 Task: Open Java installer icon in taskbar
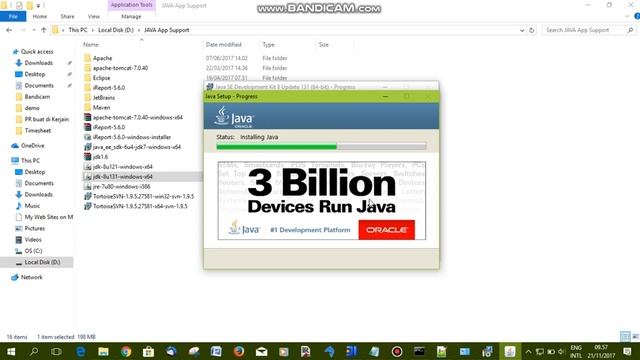[510, 351]
